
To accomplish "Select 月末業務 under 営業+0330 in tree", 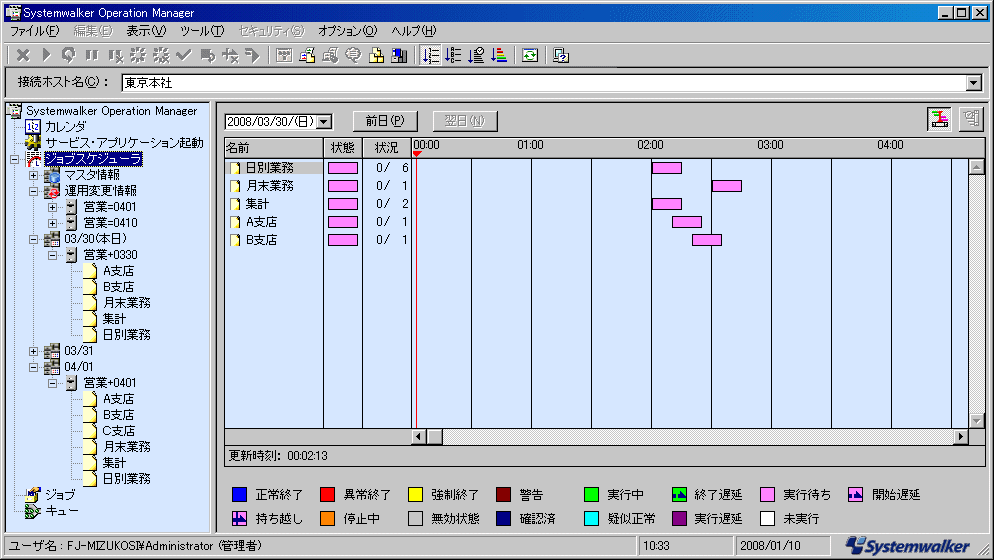I will pos(127,303).
